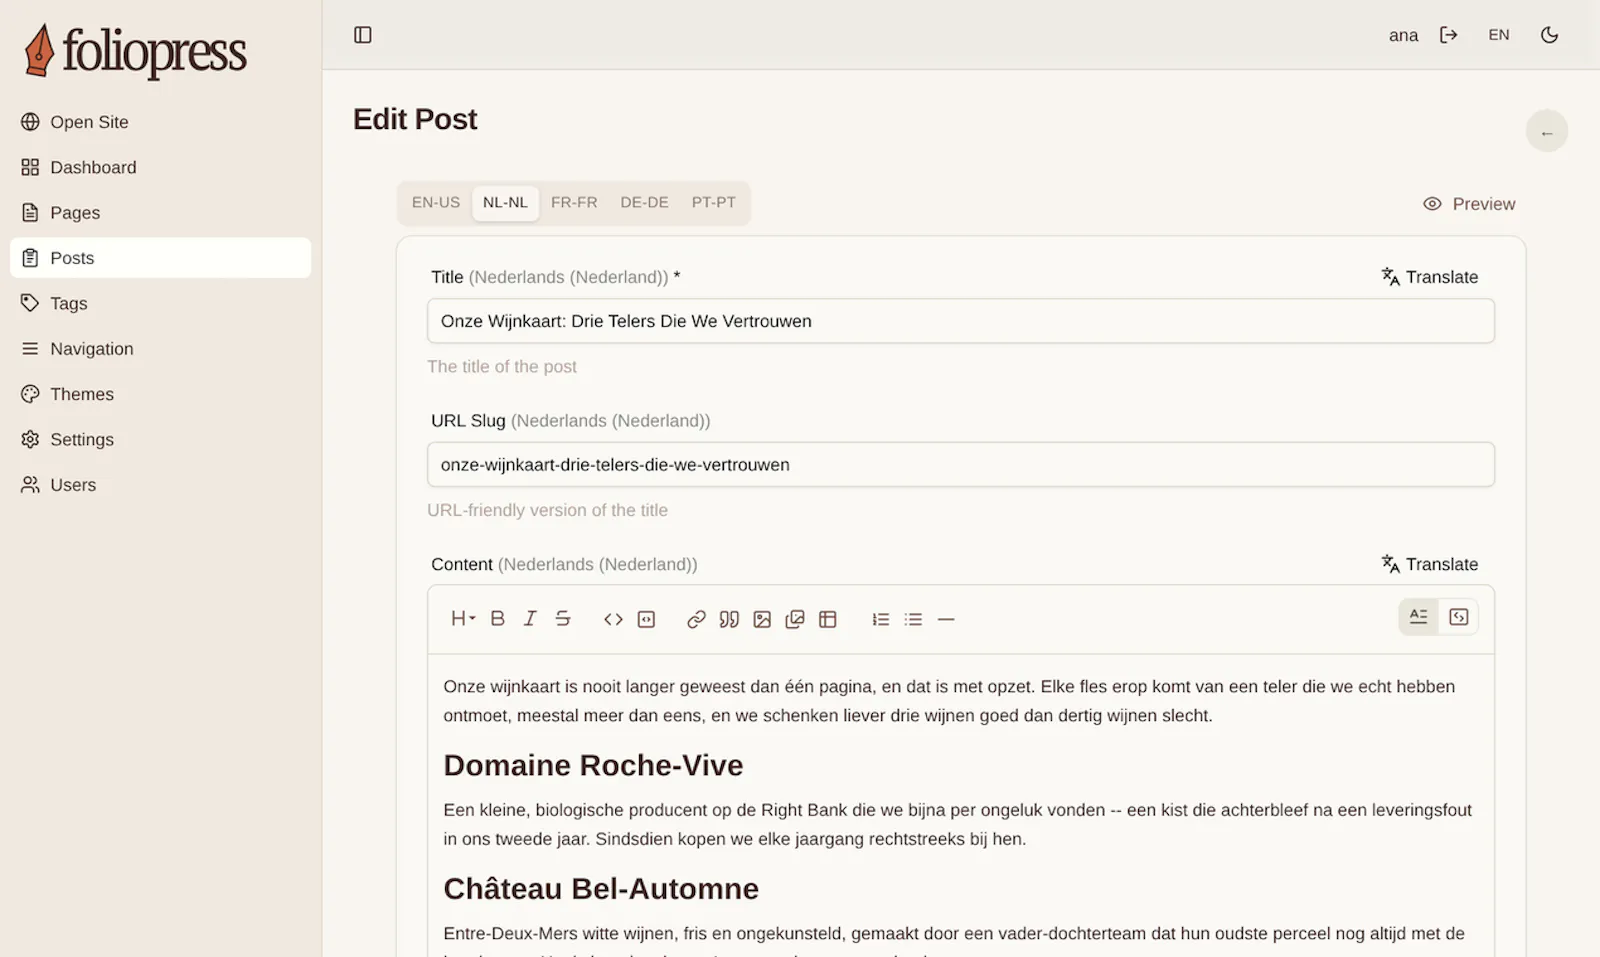Go to the Dashboard
1600x957 pixels.
click(x=160, y=167)
